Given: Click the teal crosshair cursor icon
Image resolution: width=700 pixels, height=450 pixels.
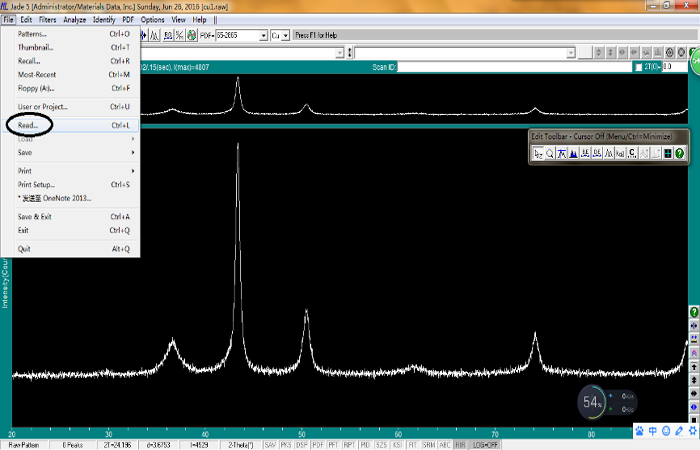Looking at the screenshot, I should (668, 154).
